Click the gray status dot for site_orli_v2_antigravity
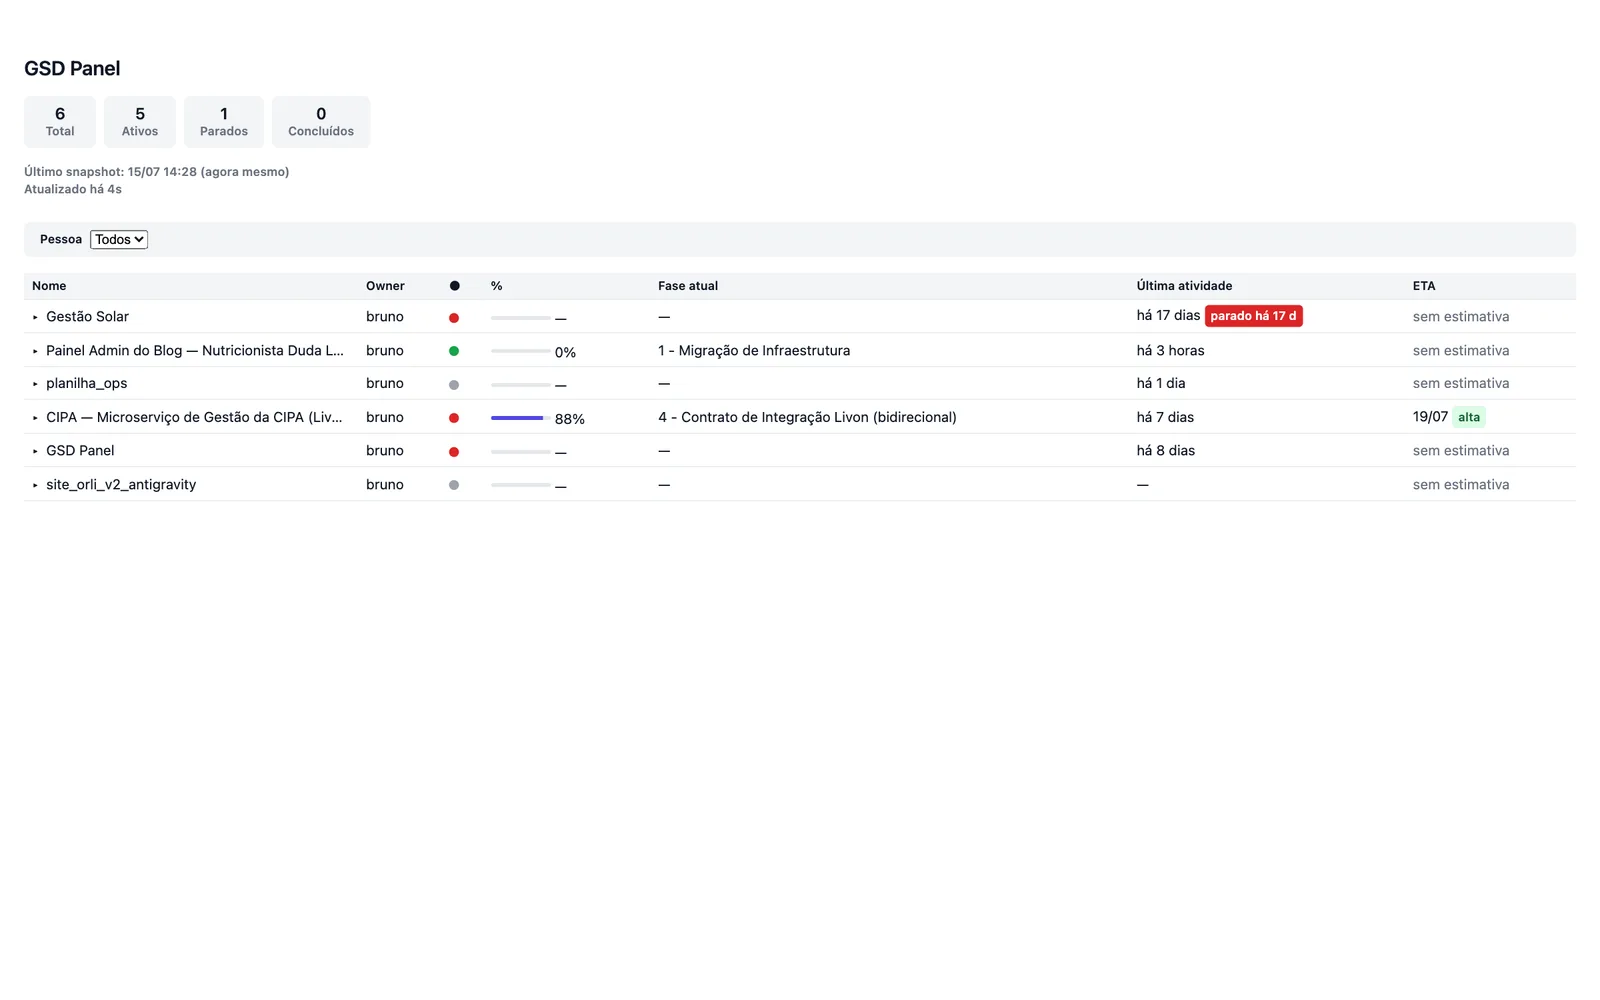 [454, 485]
